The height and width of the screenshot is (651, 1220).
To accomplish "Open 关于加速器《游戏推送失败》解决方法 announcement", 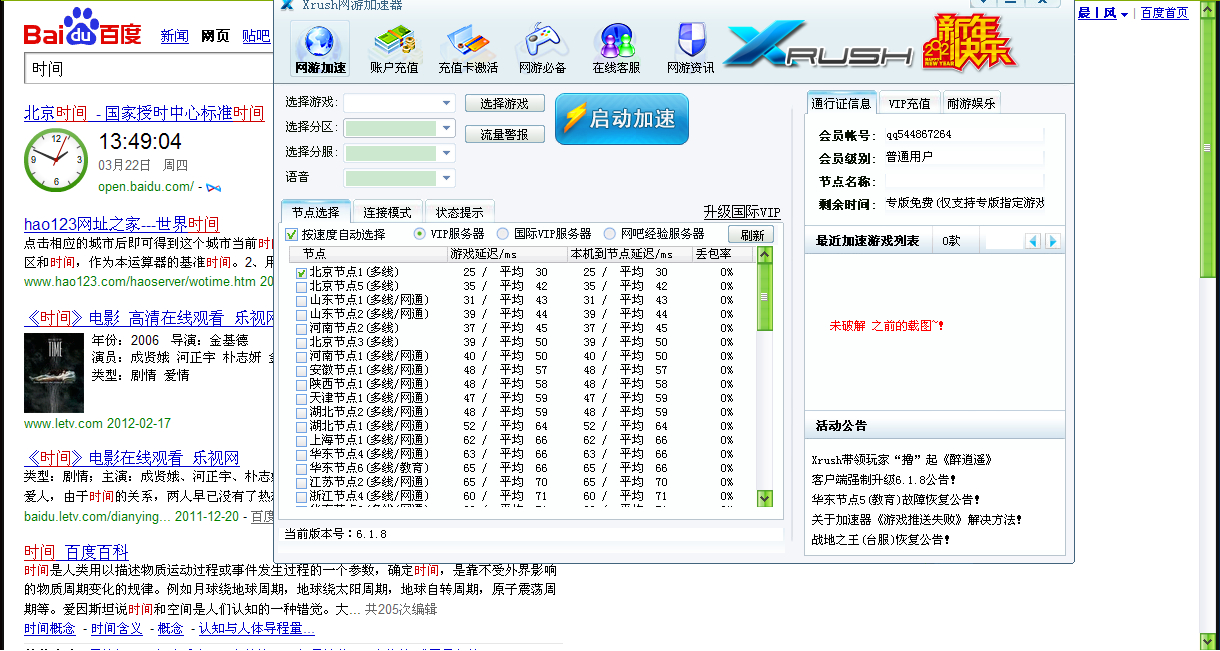I will 917,519.
